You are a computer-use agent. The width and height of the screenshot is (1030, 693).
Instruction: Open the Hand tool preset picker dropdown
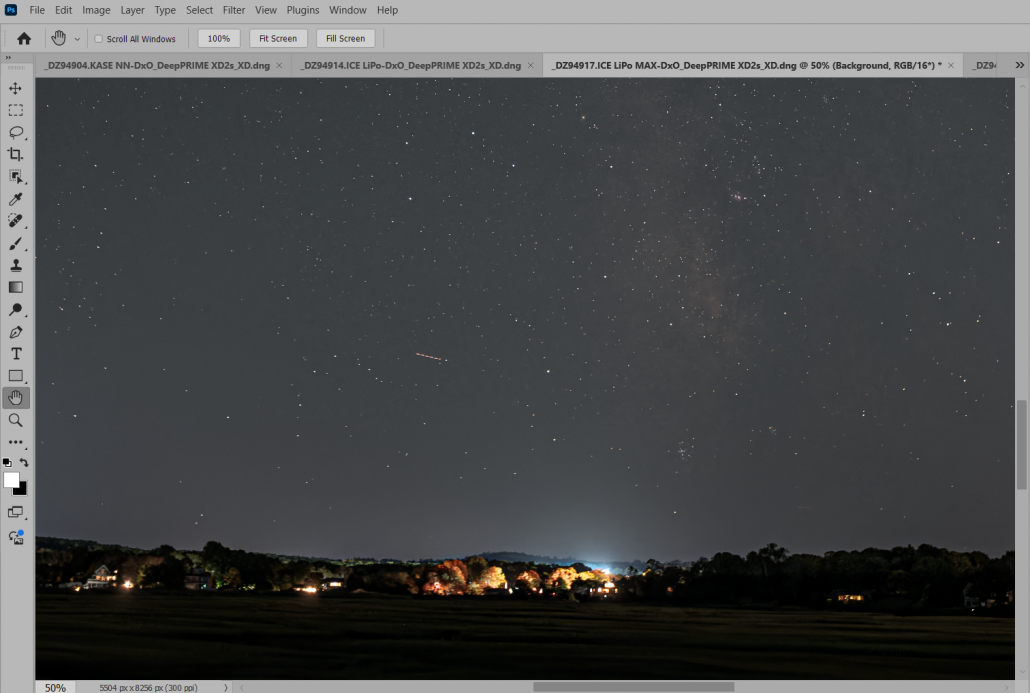click(x=77, y=39)
